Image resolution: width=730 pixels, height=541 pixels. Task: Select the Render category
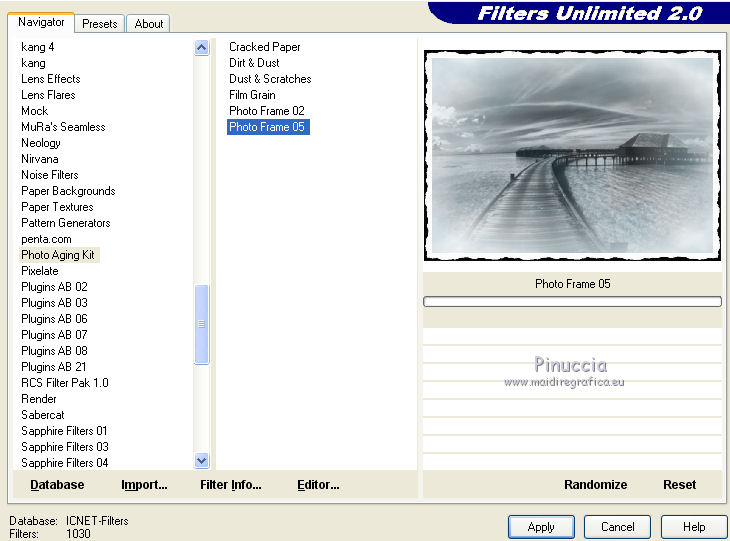click(39, 399)
